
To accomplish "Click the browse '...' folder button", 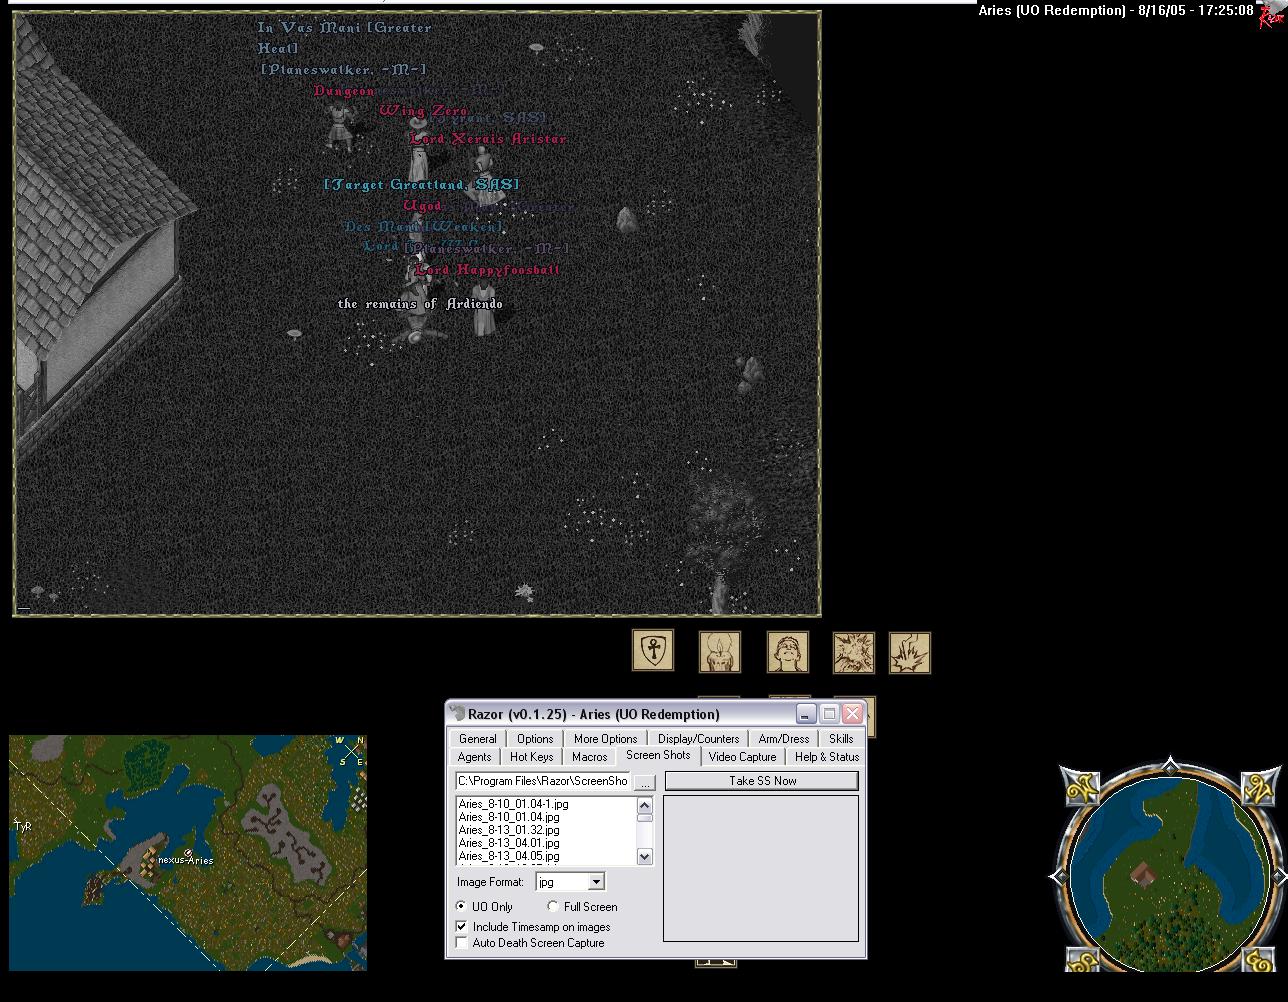I will (x=645, y=782).
